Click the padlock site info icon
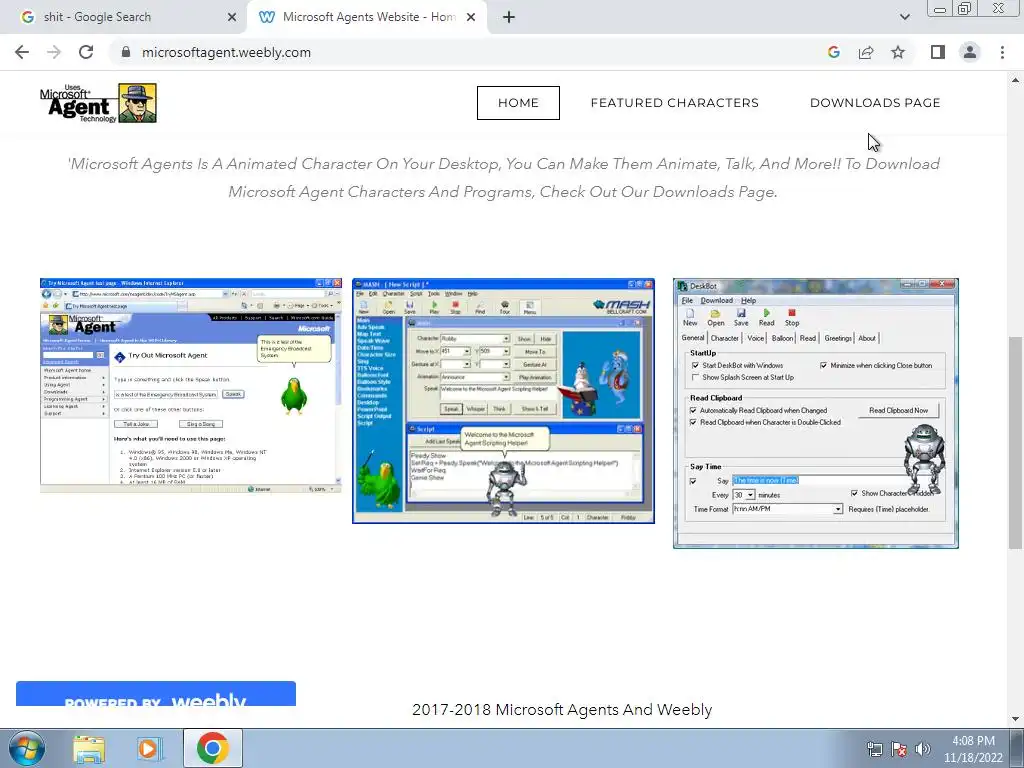 tap(126, 52)
